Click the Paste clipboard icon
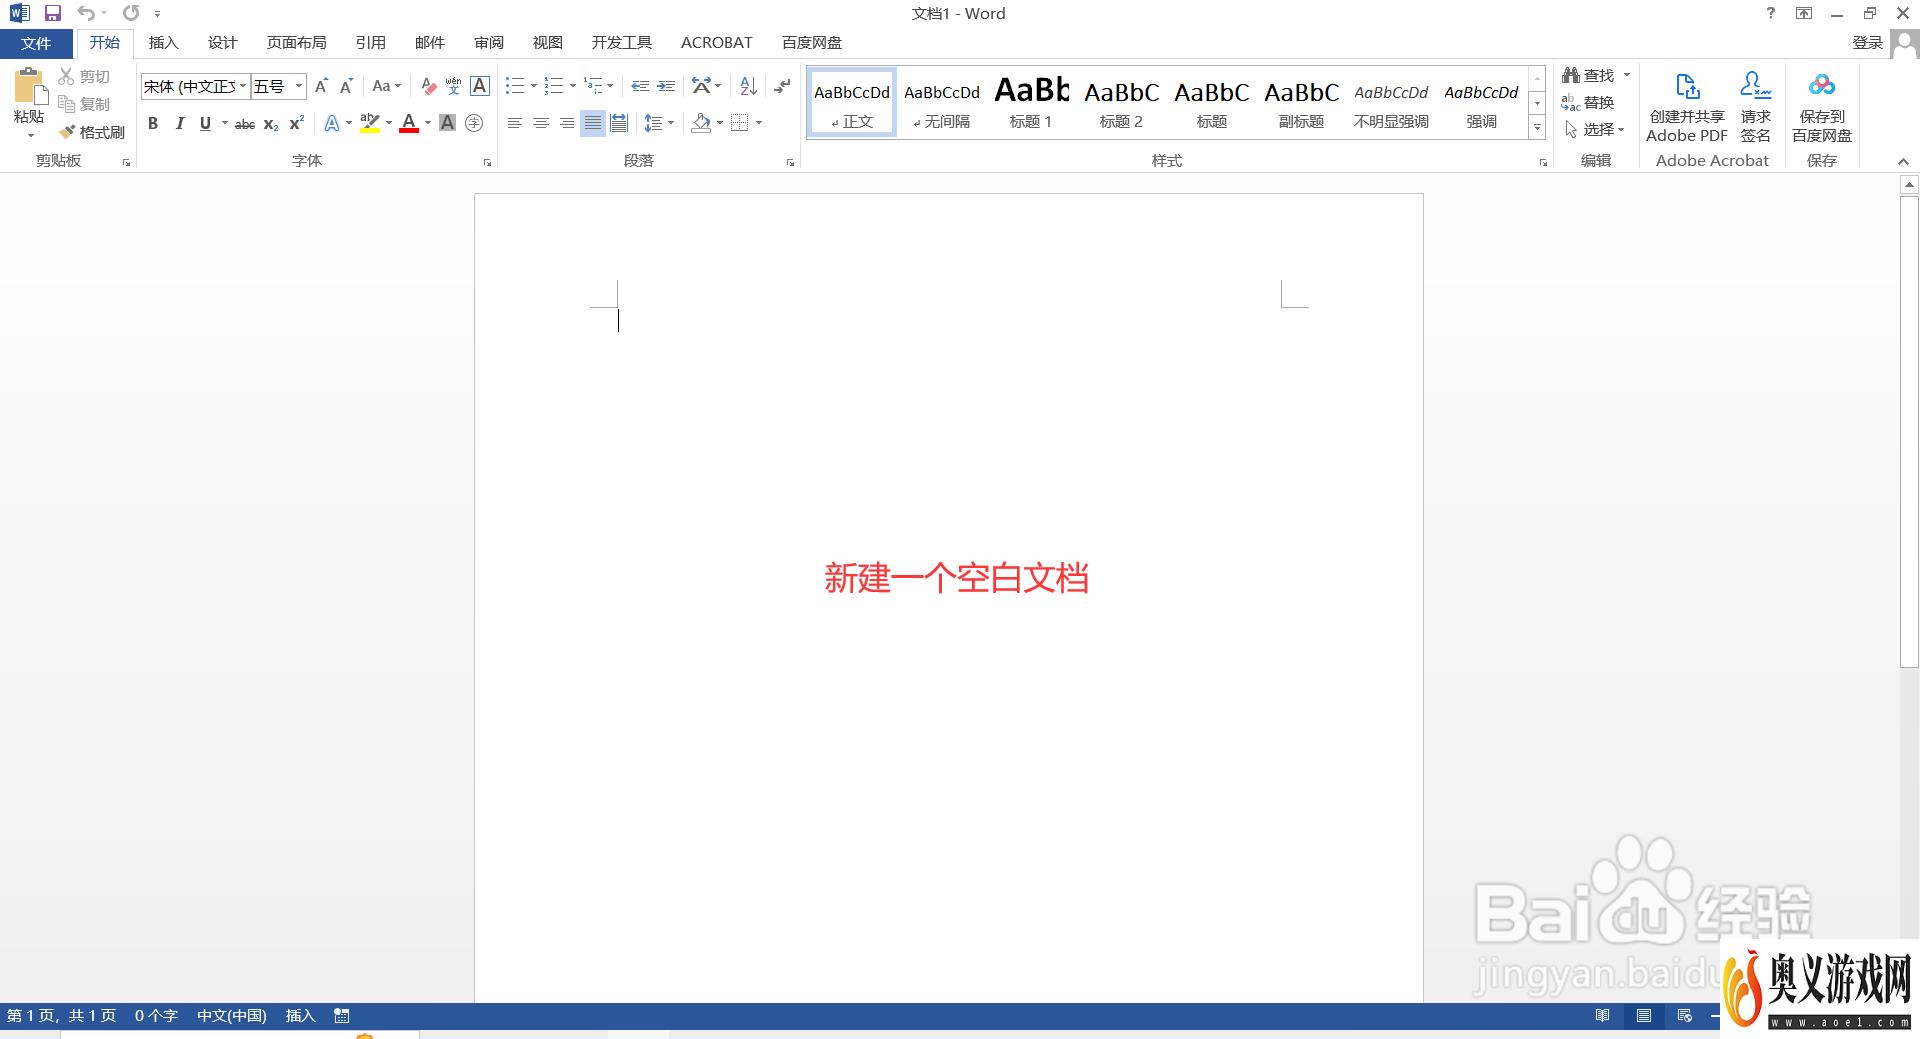This screenshot has height=1039, width=1920. tap(30, 87)
